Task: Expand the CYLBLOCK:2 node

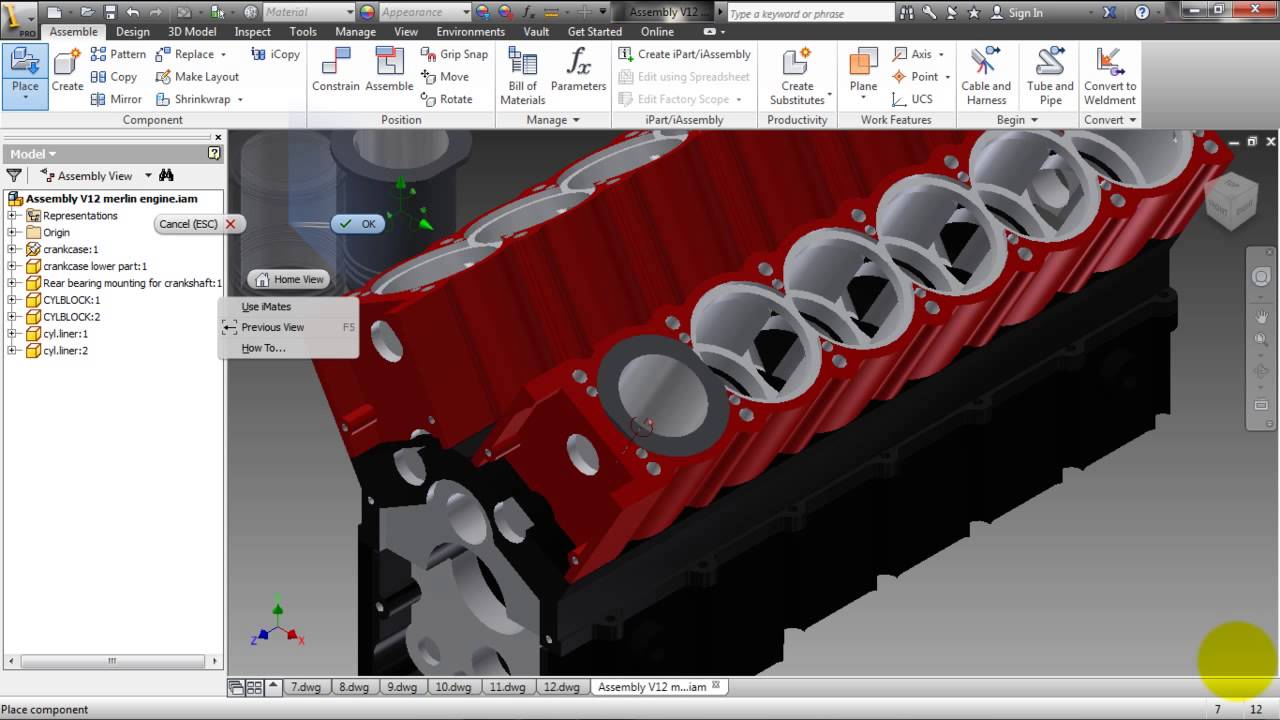Action: (12, 317)
